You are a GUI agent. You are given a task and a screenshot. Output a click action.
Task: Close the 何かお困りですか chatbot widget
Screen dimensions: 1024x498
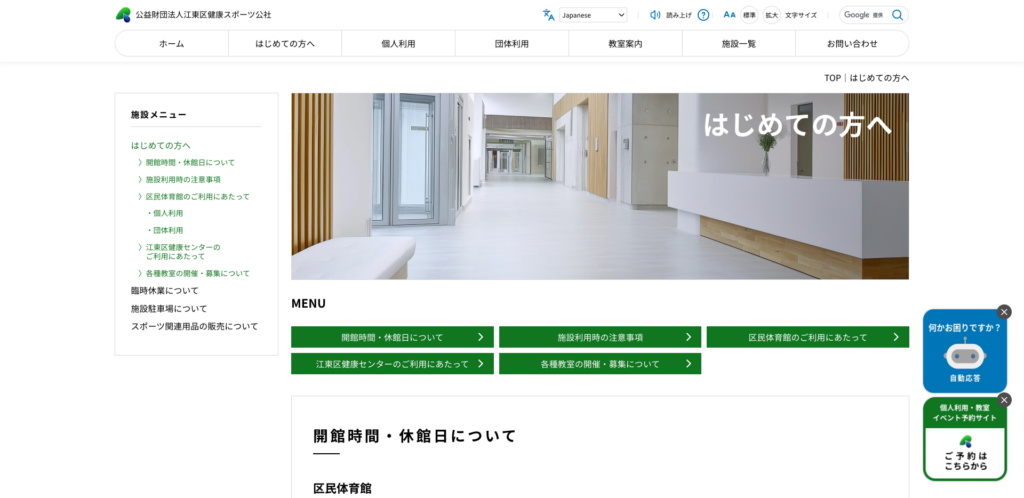pos(1004,311)
